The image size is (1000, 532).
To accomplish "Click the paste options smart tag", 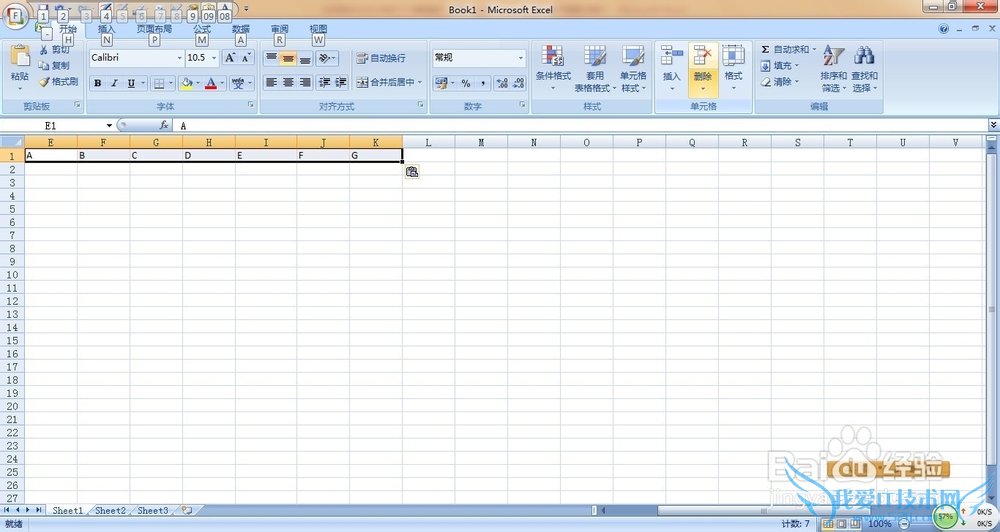I will click(412, 171).
